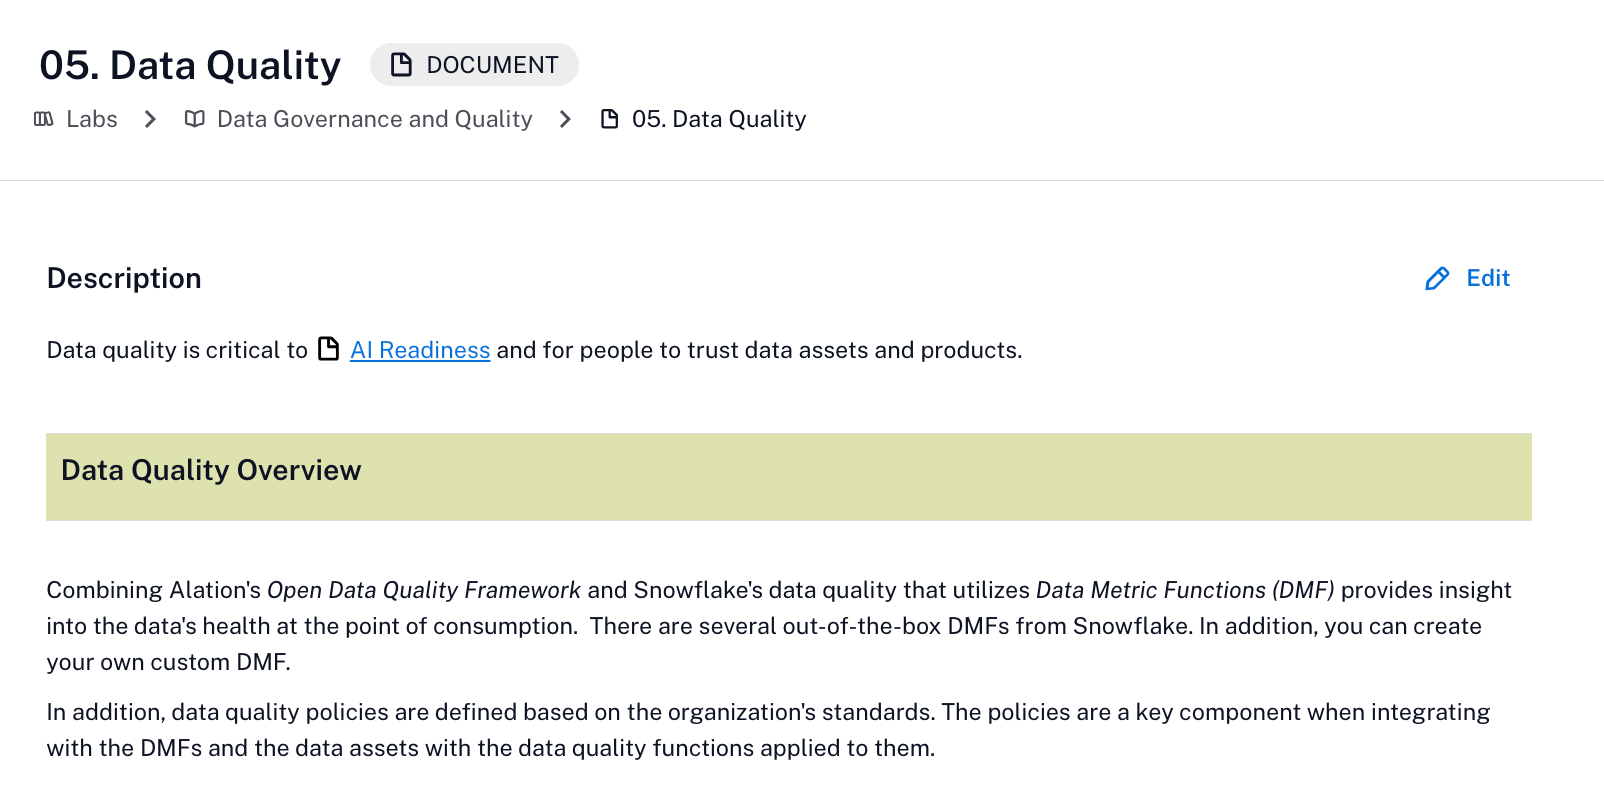Click the Labs breadcrumb books icon
The height and width of the screenshot is (798, 1604).
[44, 119]
